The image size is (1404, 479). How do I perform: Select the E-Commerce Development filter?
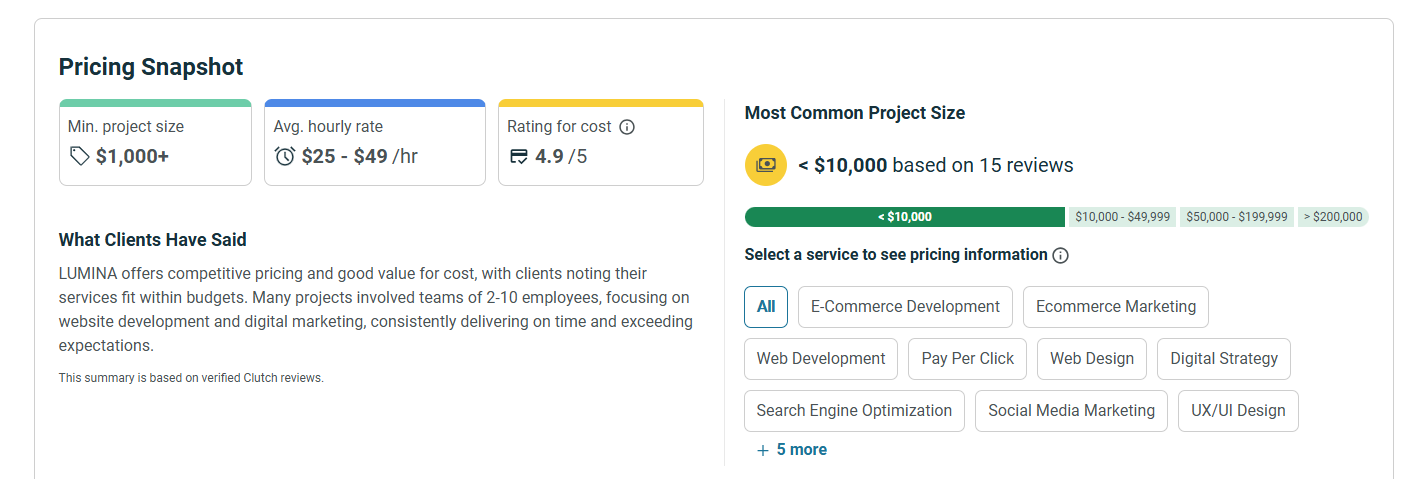[x=905, y=307]
